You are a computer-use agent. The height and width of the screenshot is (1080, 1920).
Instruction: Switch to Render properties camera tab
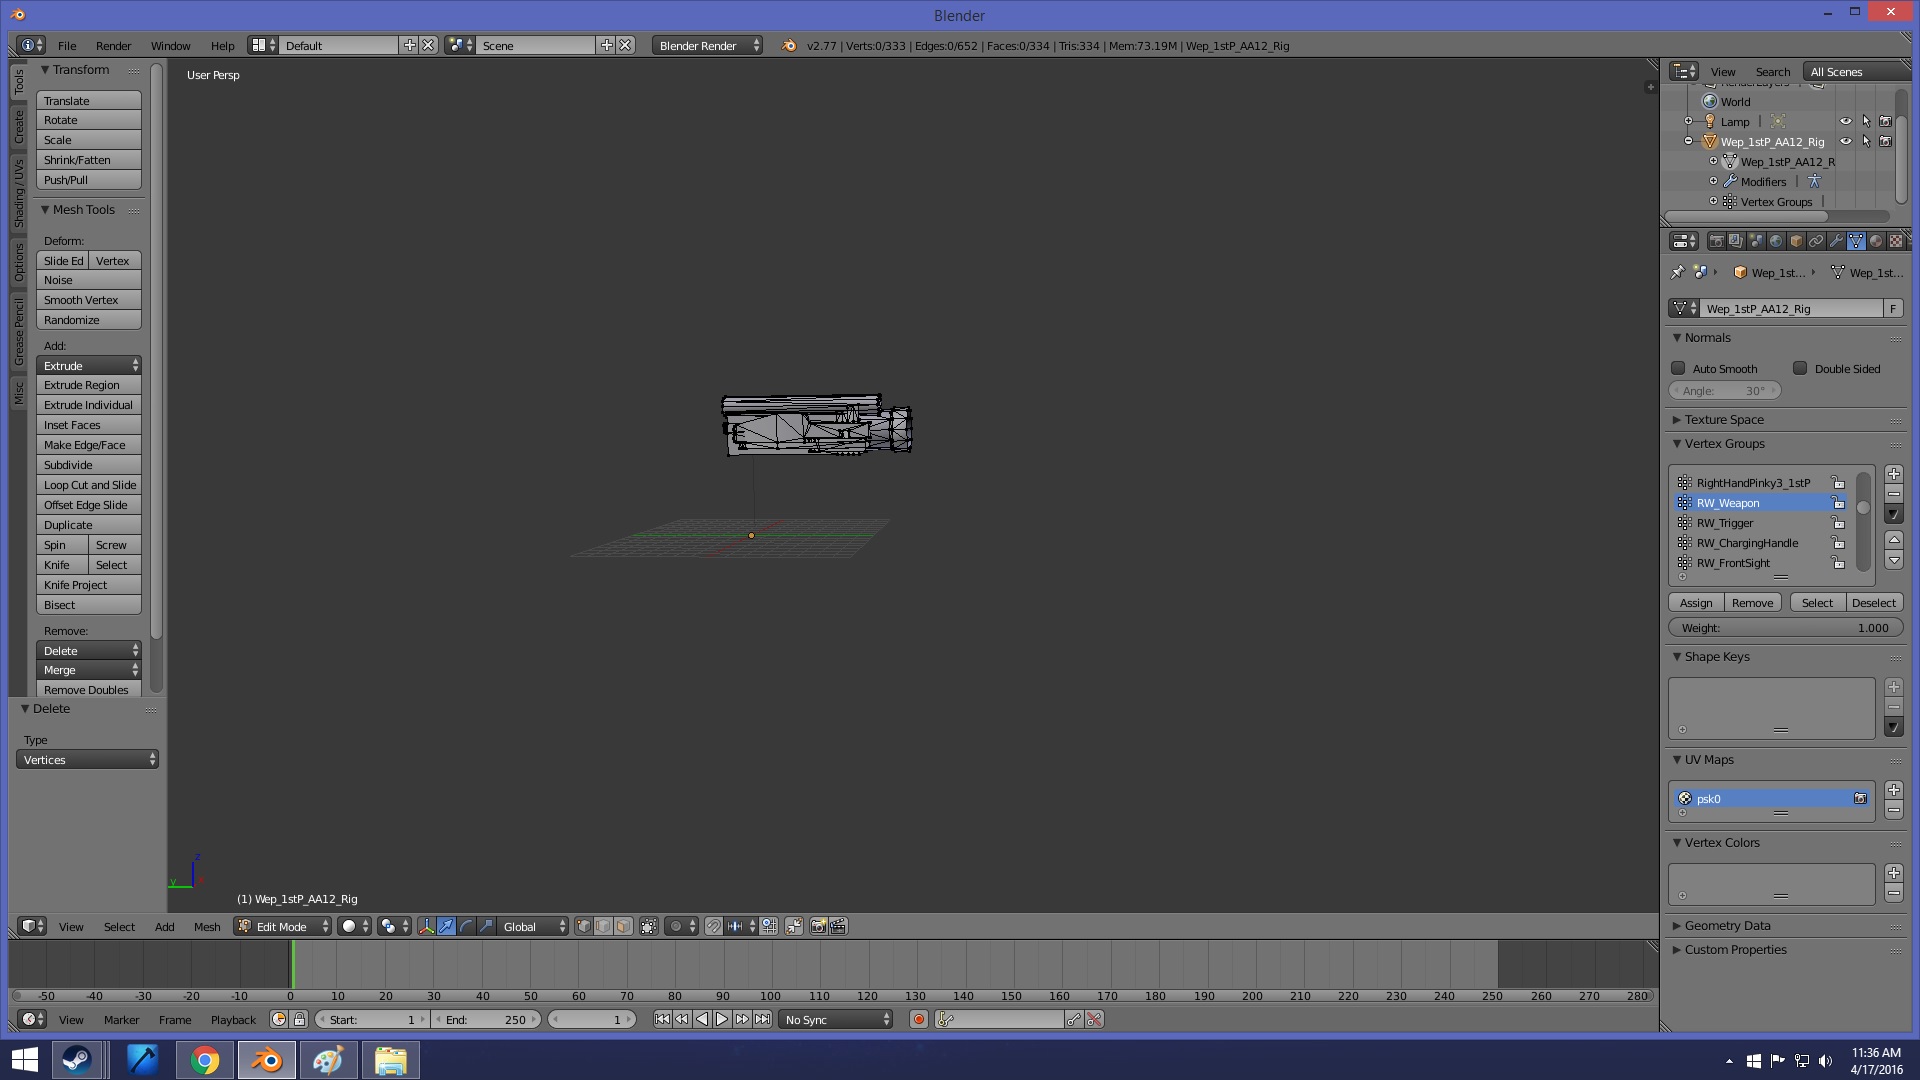pos(1716,241)
